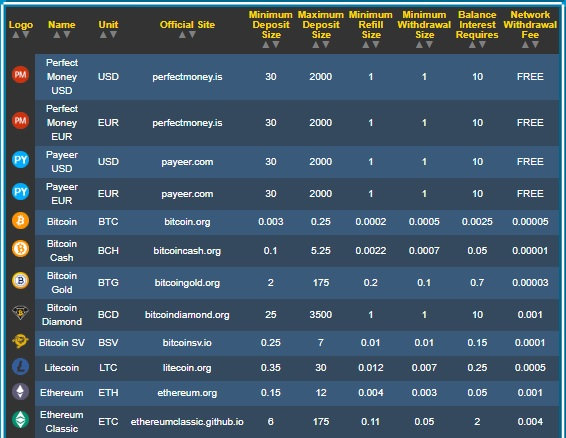Click the Perfect Money USD logo icon
The image size is (566, 438).
20,75
